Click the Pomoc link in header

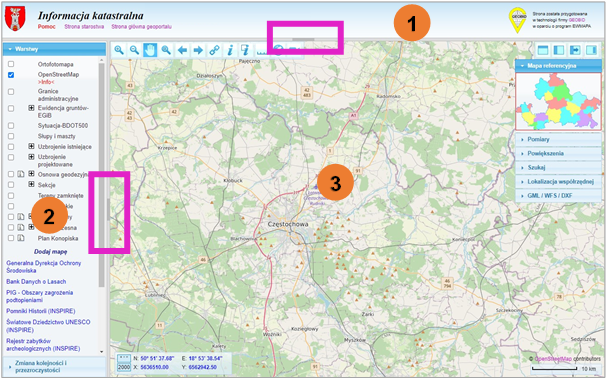pyautogui.click(x=46, y=27)
